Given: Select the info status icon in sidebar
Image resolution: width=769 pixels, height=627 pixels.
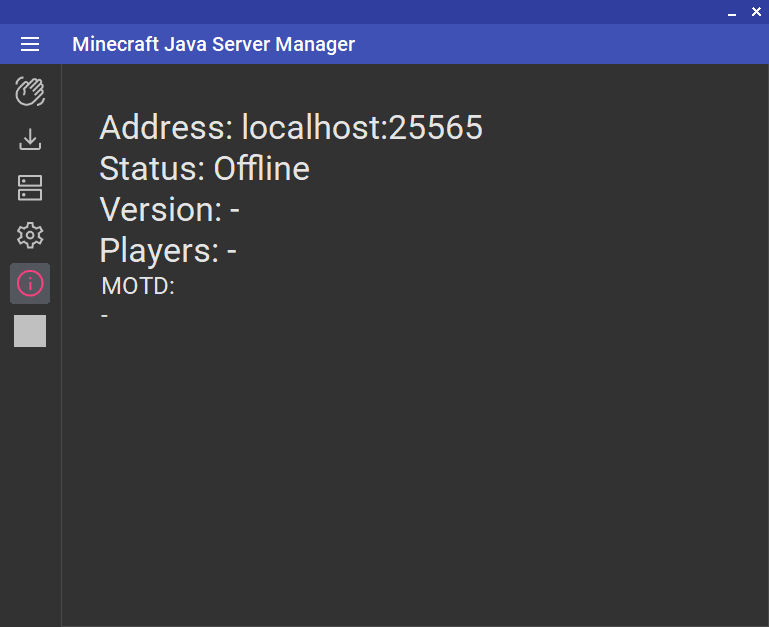Looking at the screenshot, I should click(x=30, y=284).
